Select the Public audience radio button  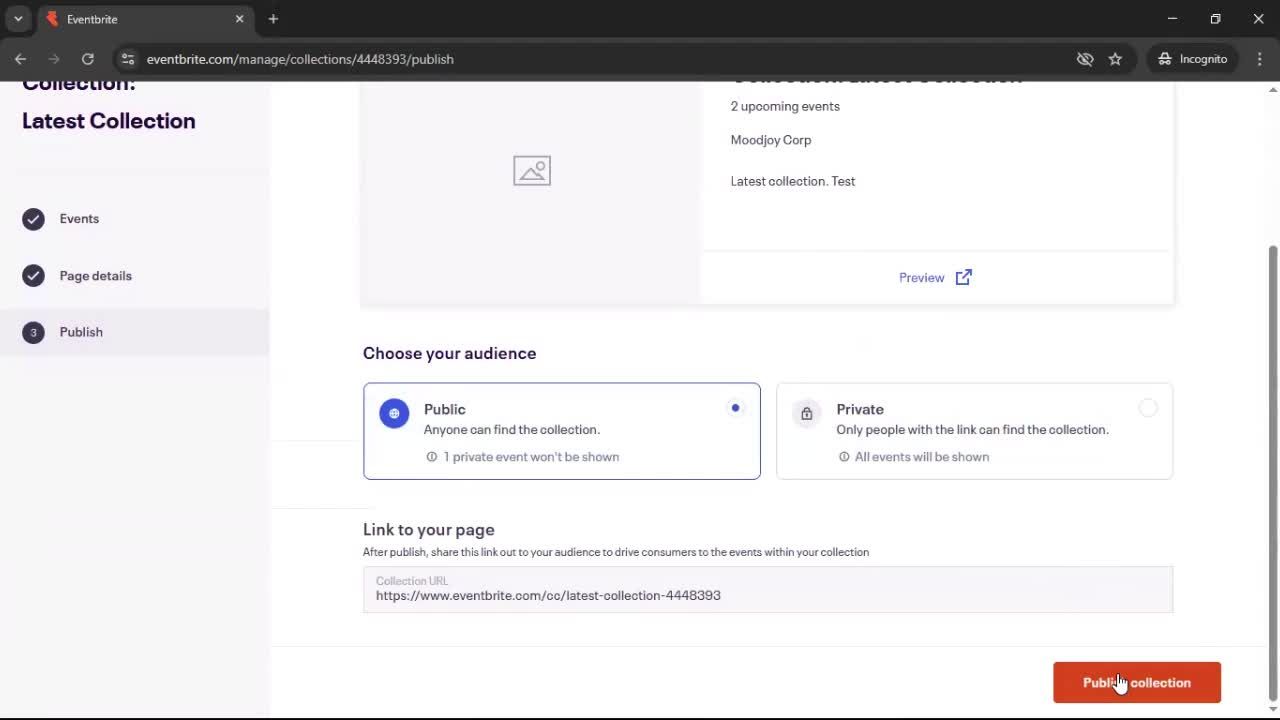(735, 408)
